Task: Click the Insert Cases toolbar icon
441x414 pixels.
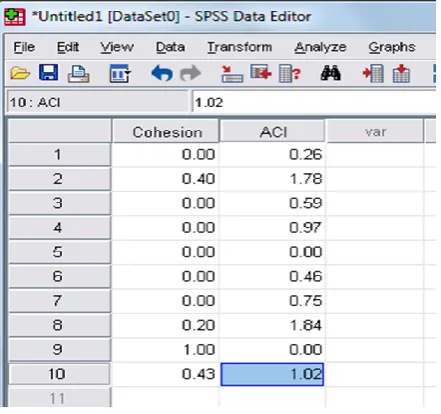Action: [373, 73]
